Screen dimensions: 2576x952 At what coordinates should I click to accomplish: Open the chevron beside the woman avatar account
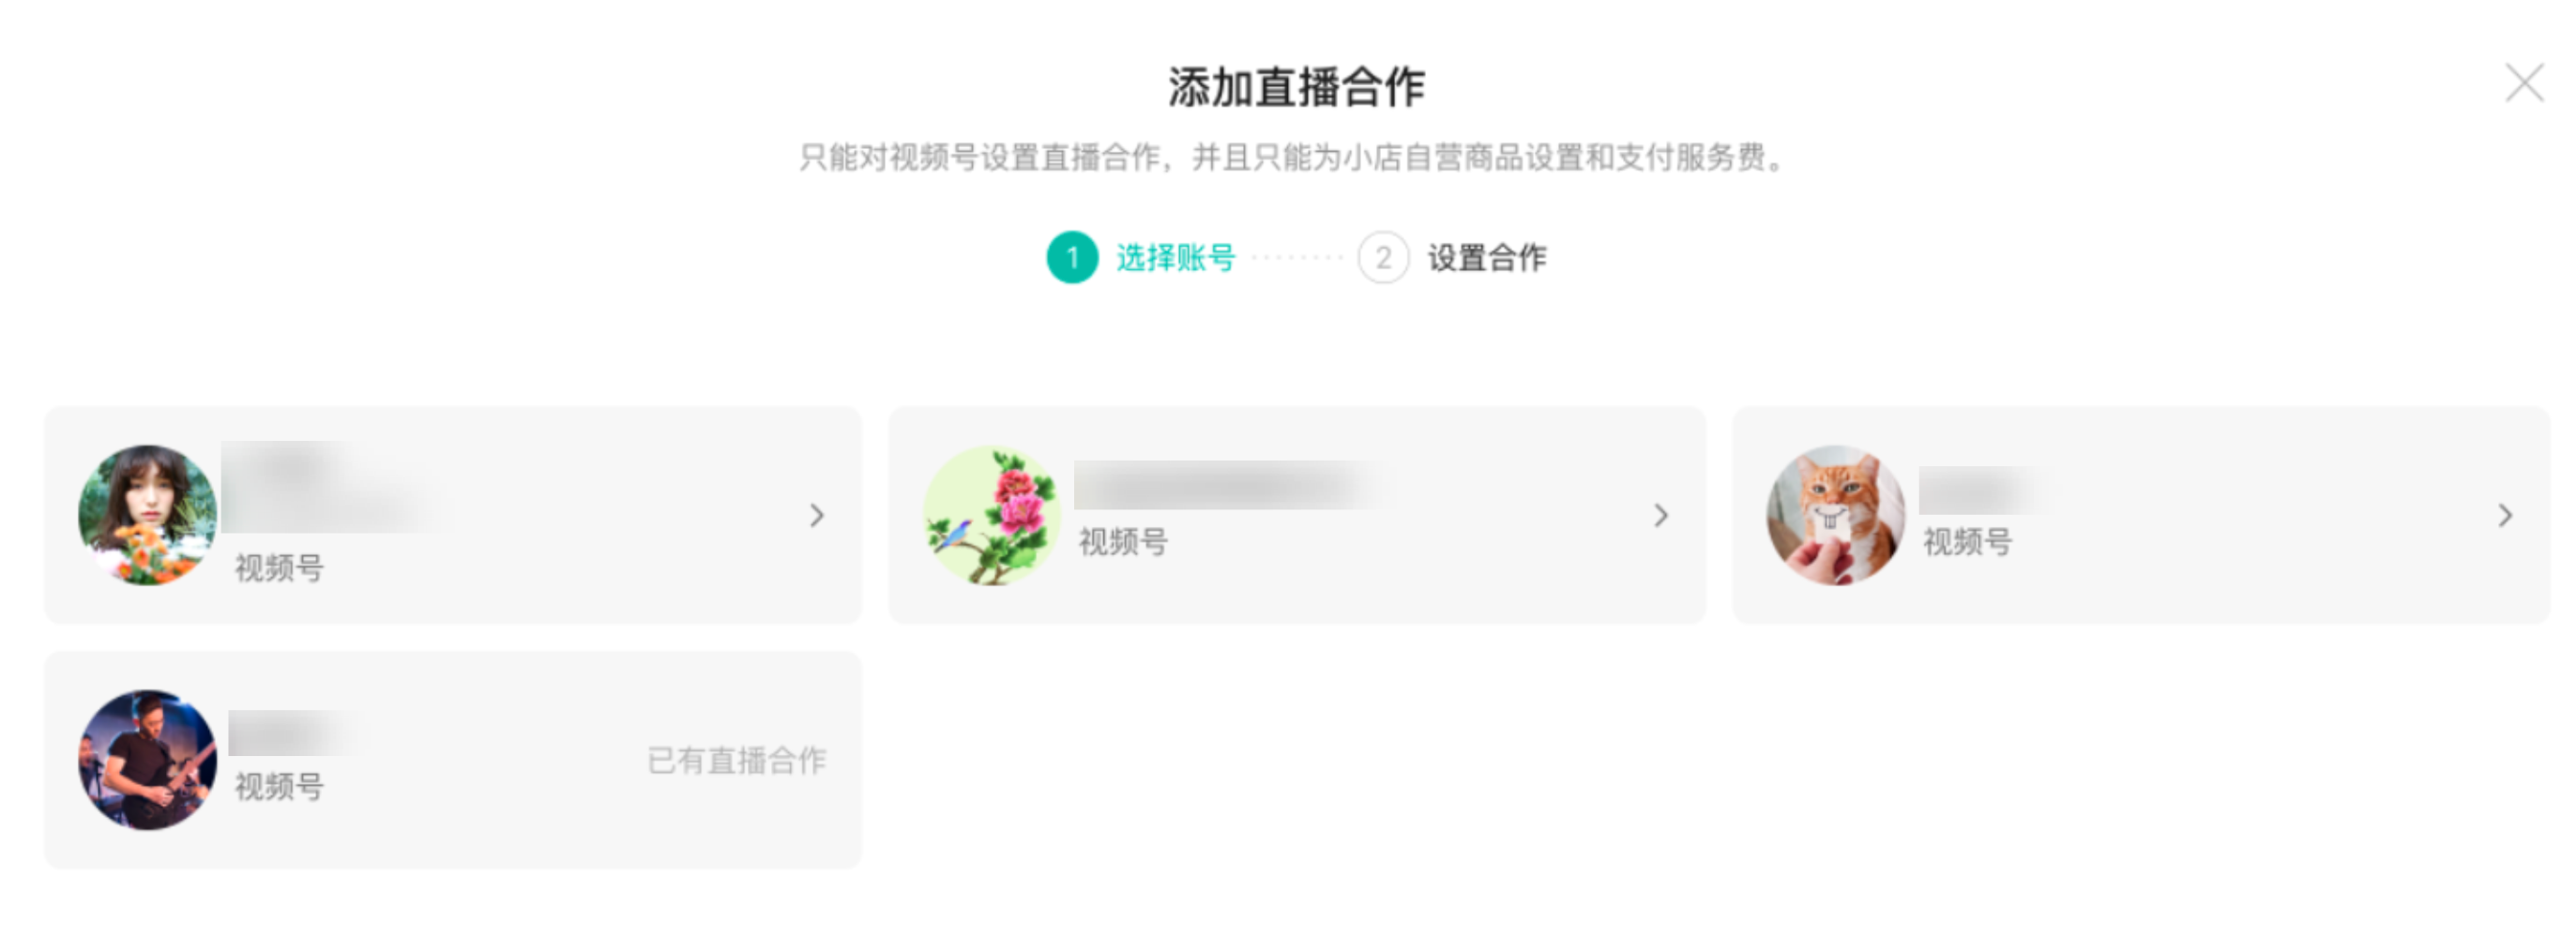coord(817,515)
